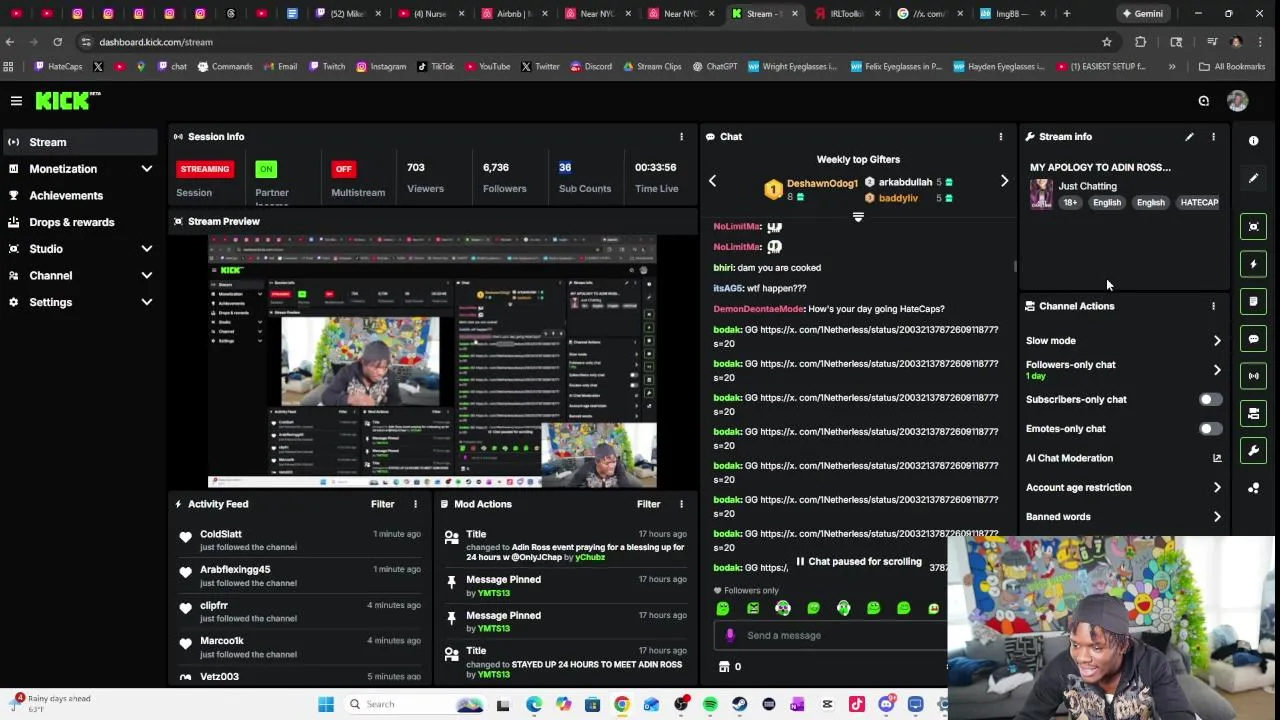1280x720 pixels.
Task: Open the Stream info panel options menu
Action: tap(1213, 137)
